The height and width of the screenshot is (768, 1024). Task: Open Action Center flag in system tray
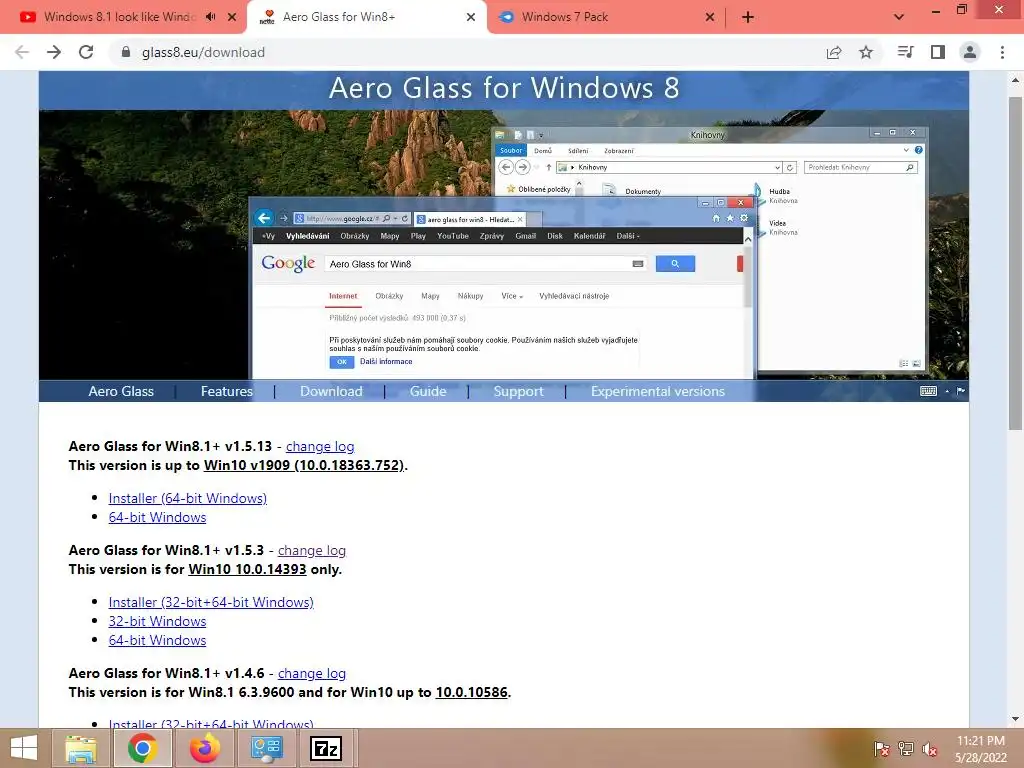pos(881,749)
